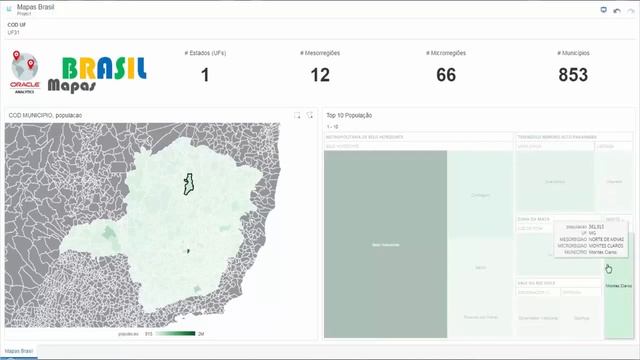Select the Uberlândia treemap tile
Image resolution: width=640 pixels, height=360 pixels.
click(x=555, y=181)
